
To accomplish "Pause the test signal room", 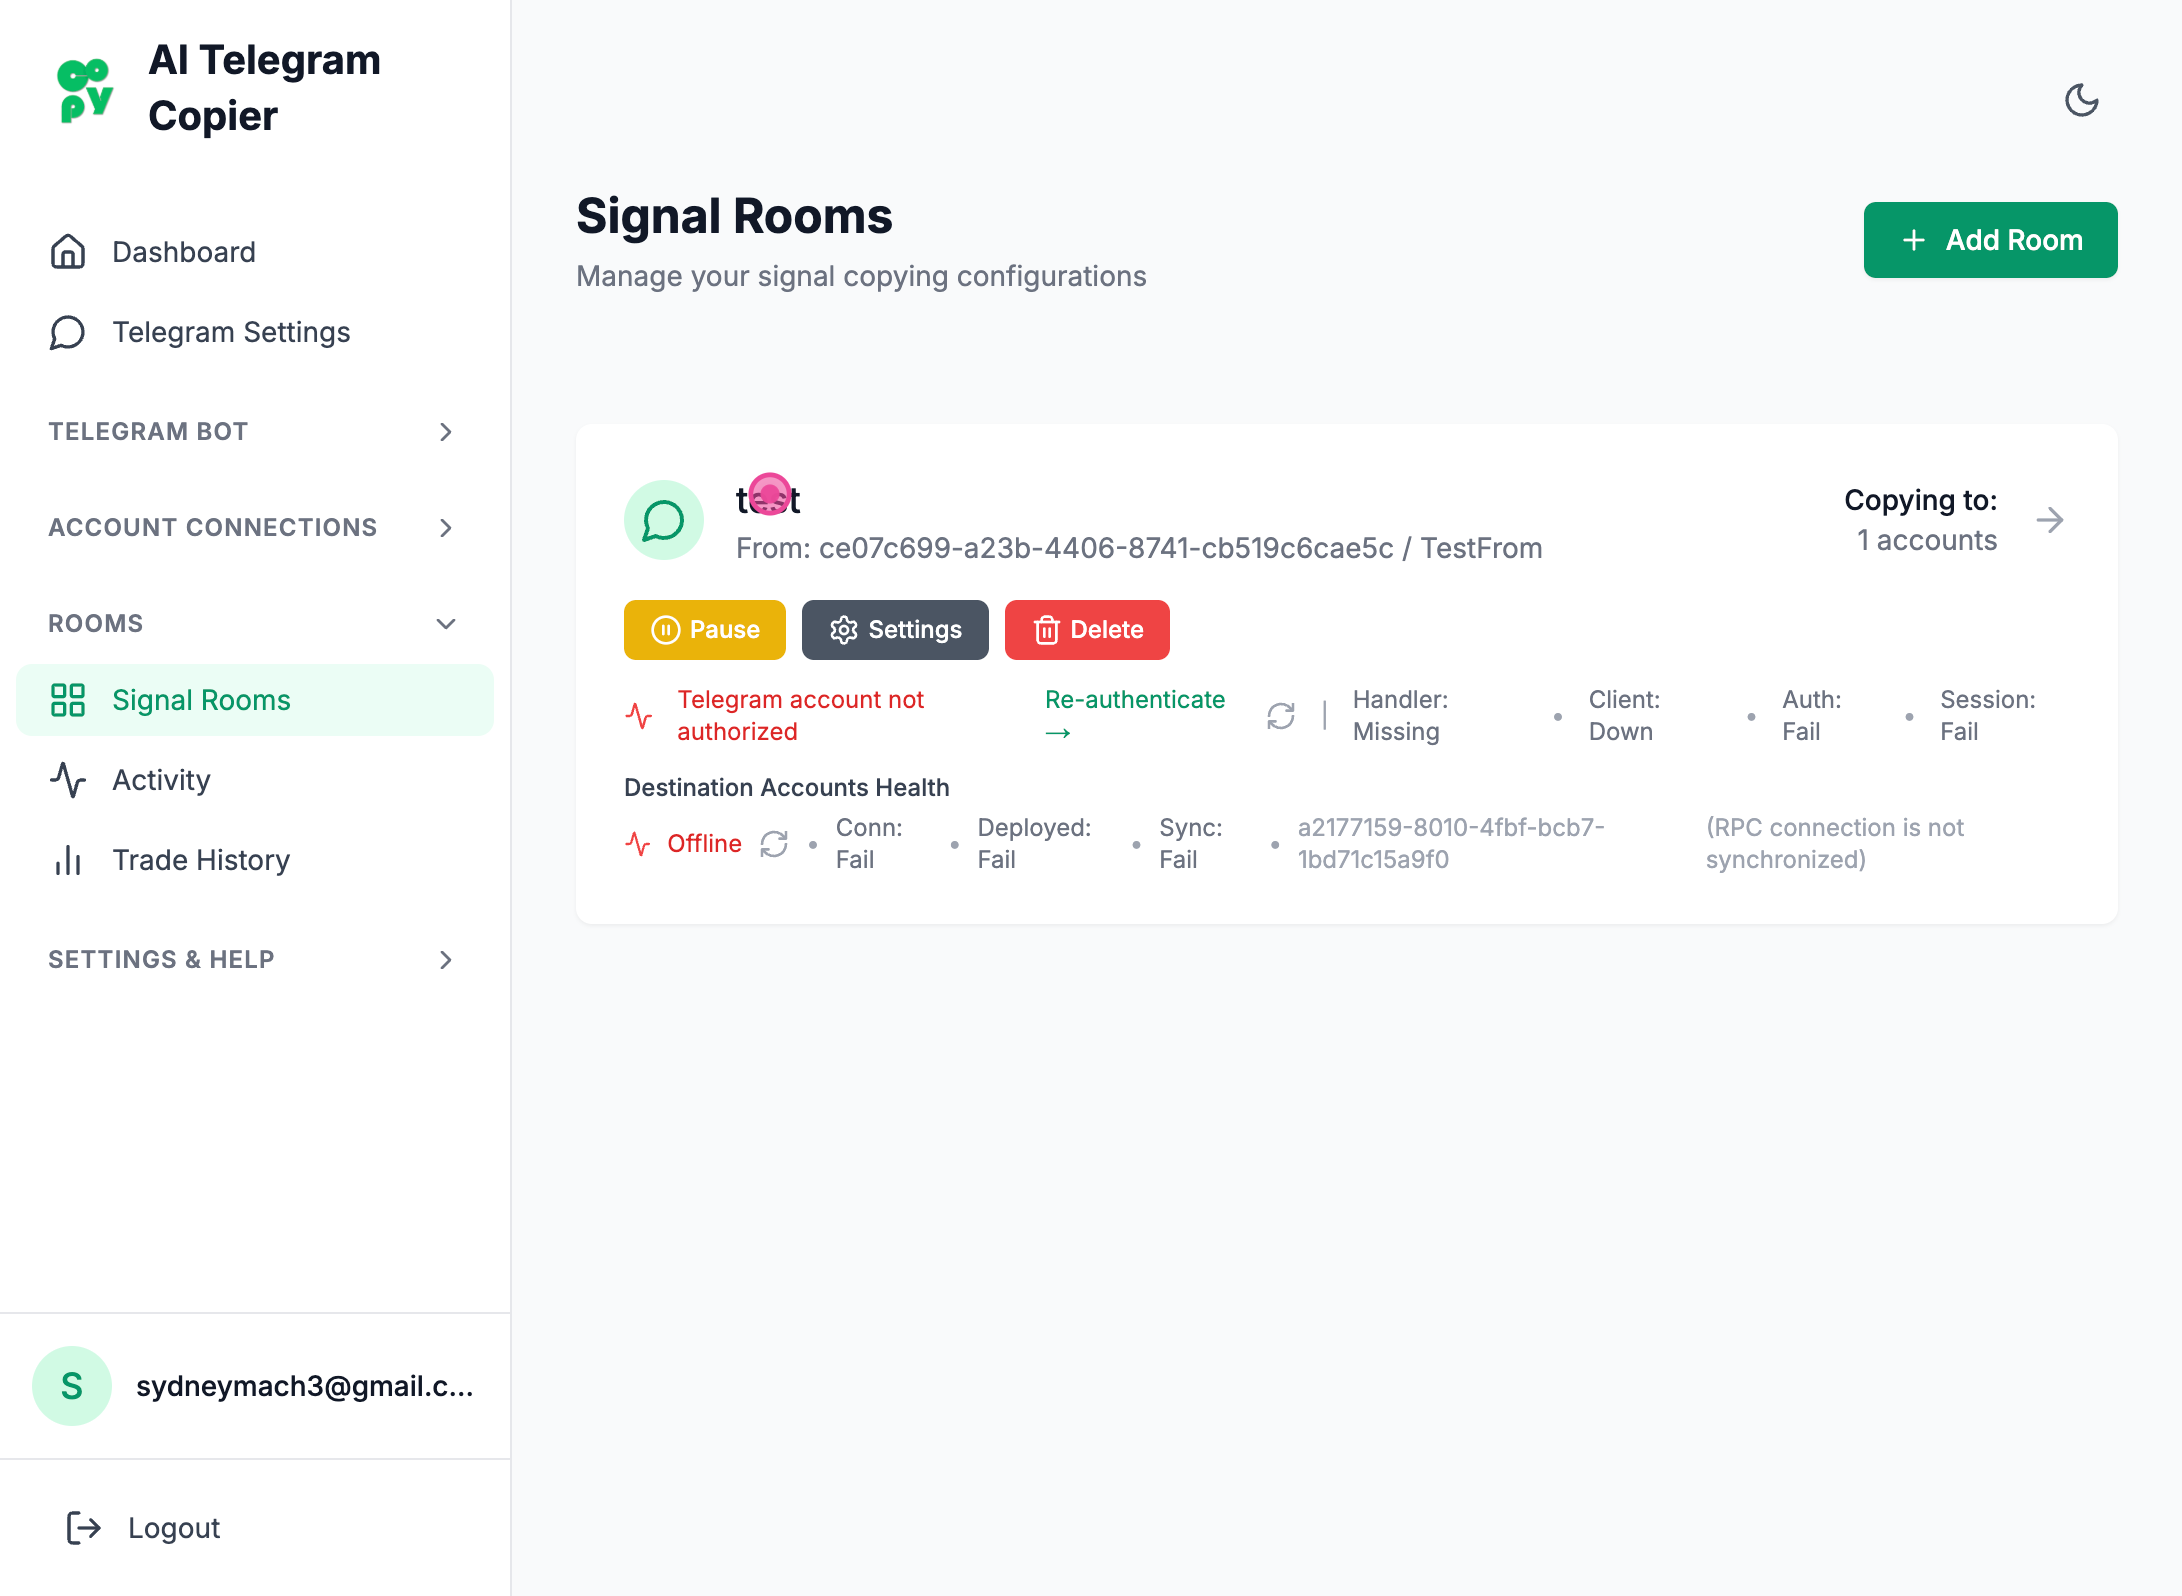I will [705, 630].
